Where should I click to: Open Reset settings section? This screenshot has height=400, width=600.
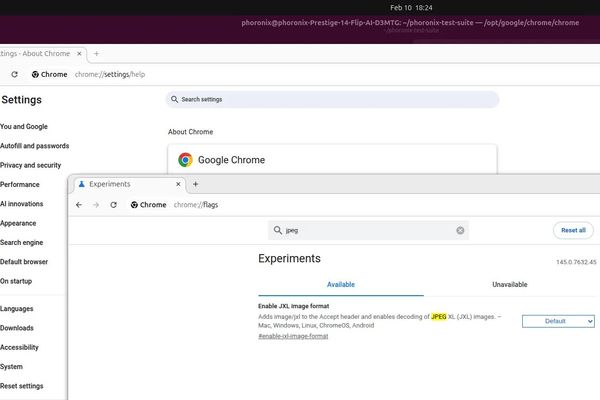click(21, 386)
